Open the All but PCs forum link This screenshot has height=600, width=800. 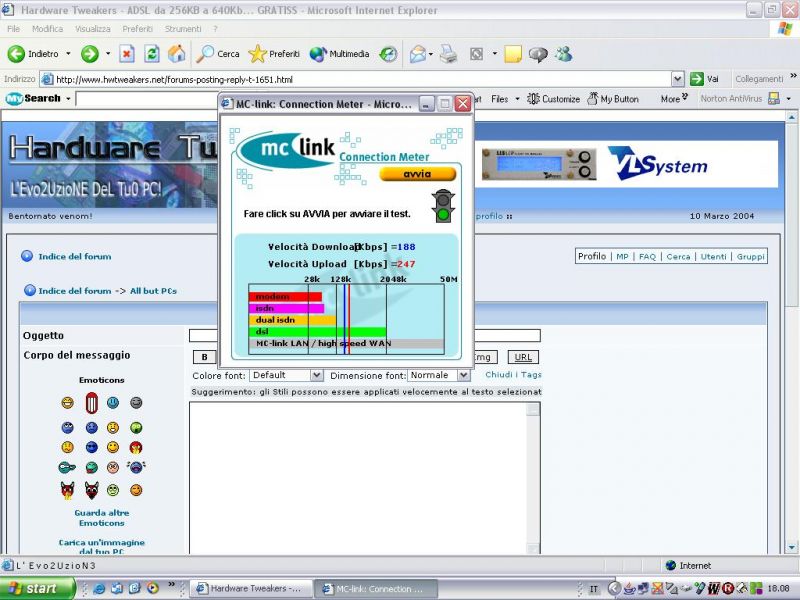[153, 291]
